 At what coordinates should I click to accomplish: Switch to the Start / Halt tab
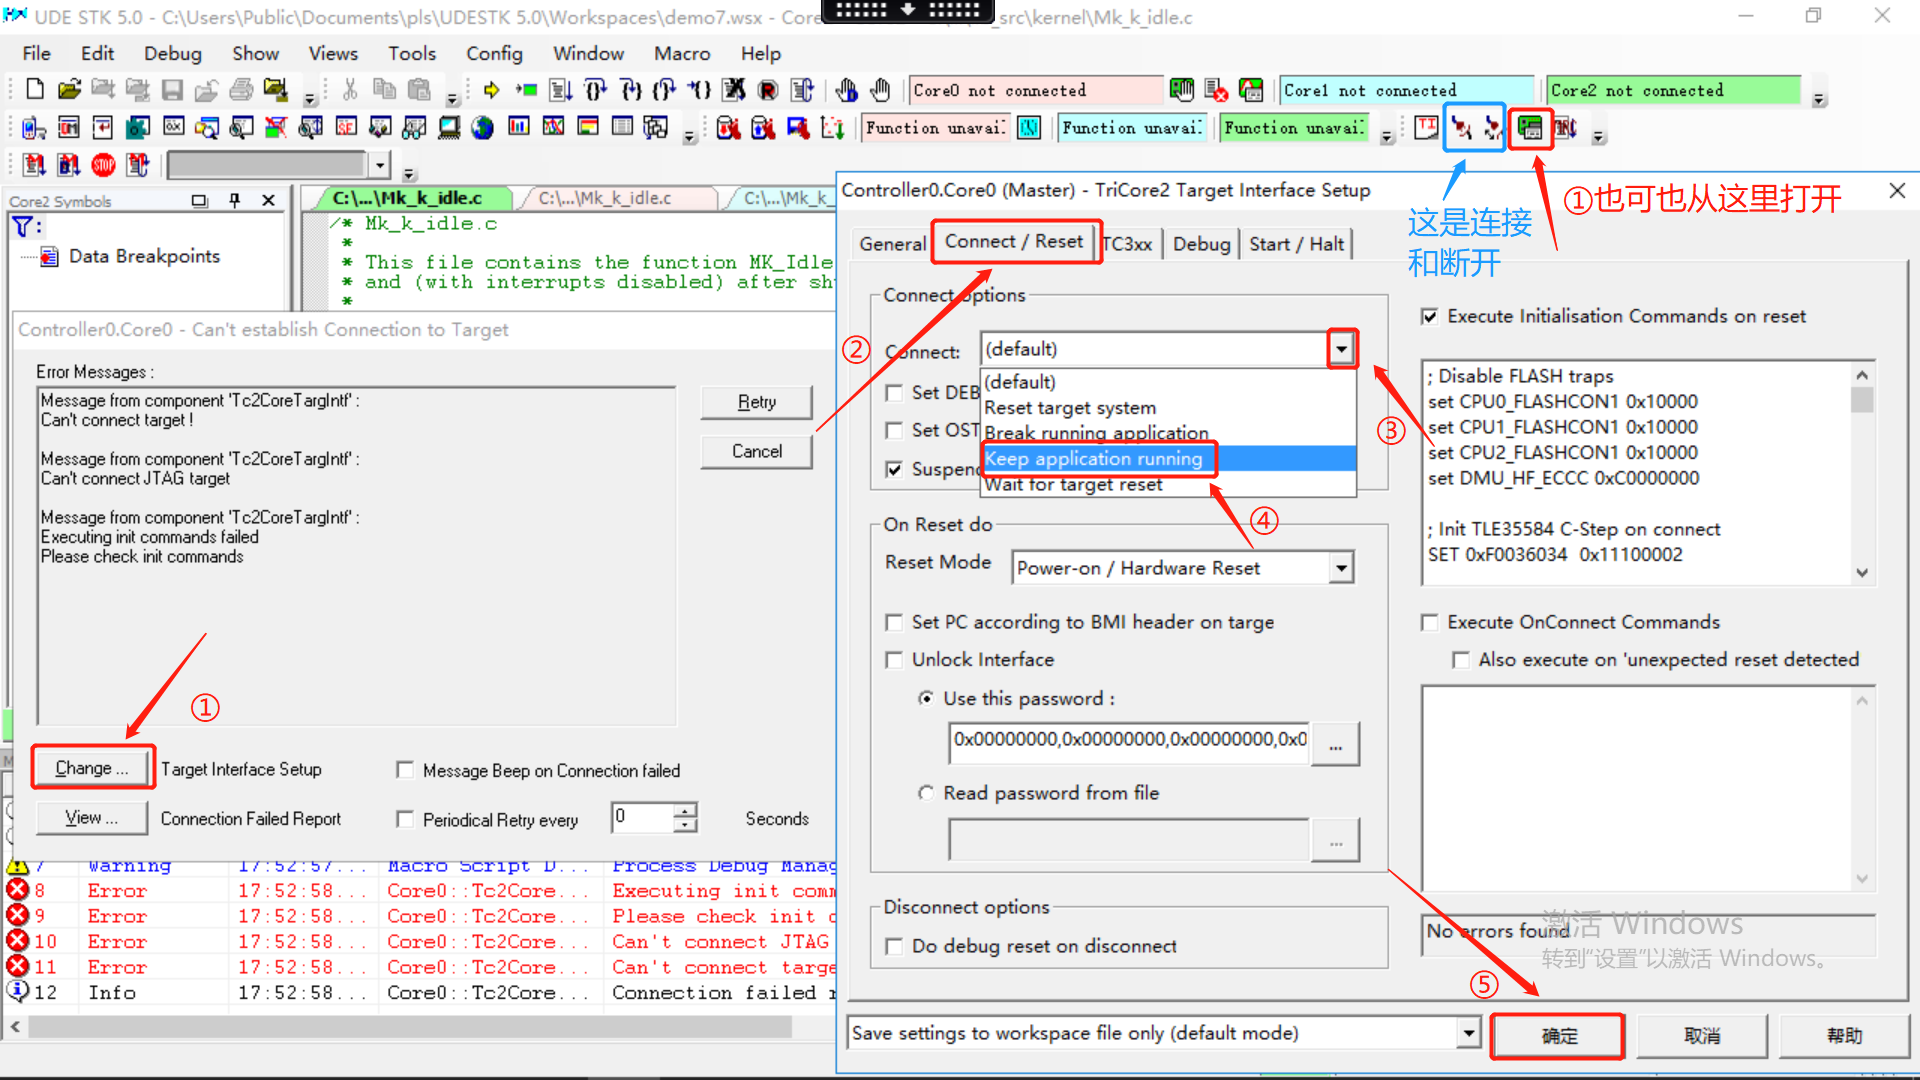1297,244
